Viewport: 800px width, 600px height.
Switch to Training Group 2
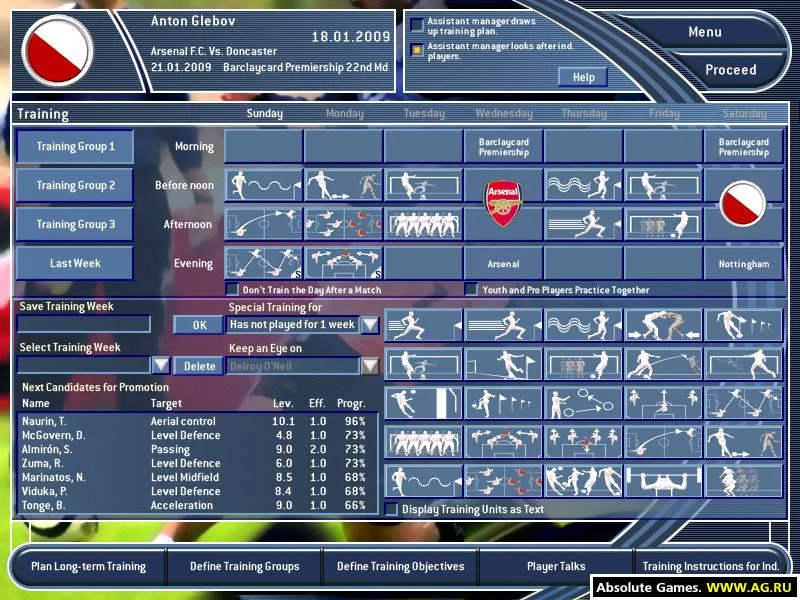(75, 185)
